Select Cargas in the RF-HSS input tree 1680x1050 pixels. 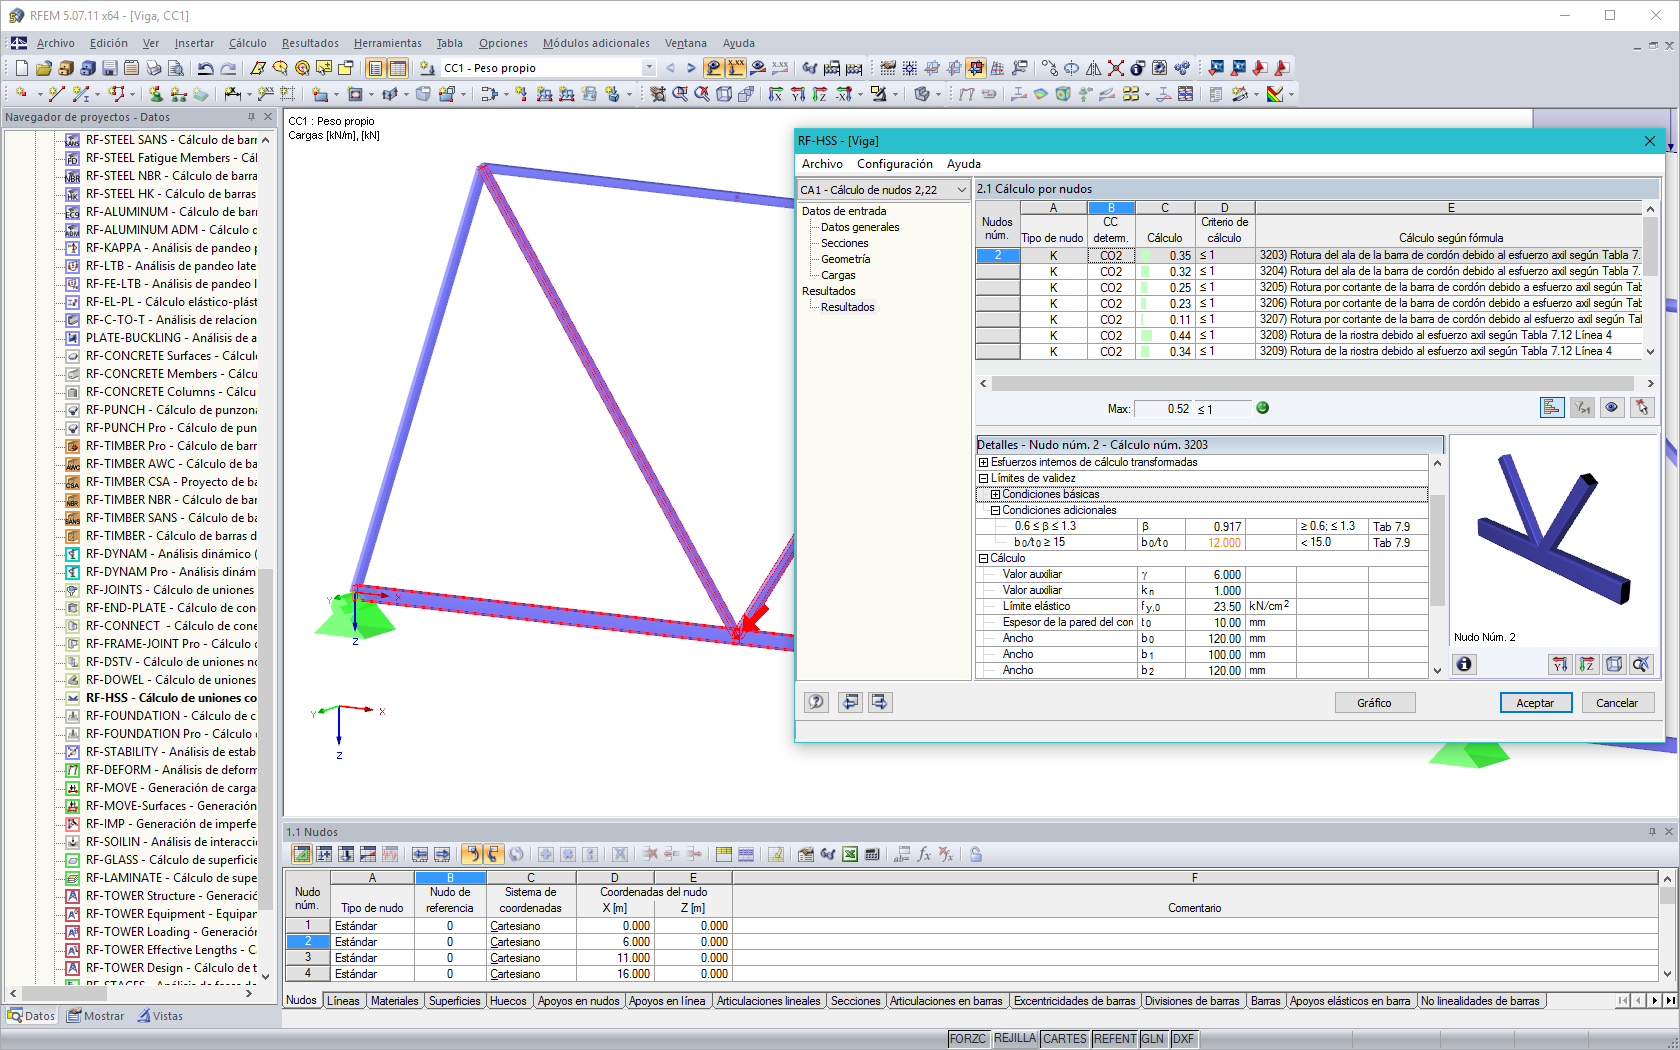[x=838, y=275]
